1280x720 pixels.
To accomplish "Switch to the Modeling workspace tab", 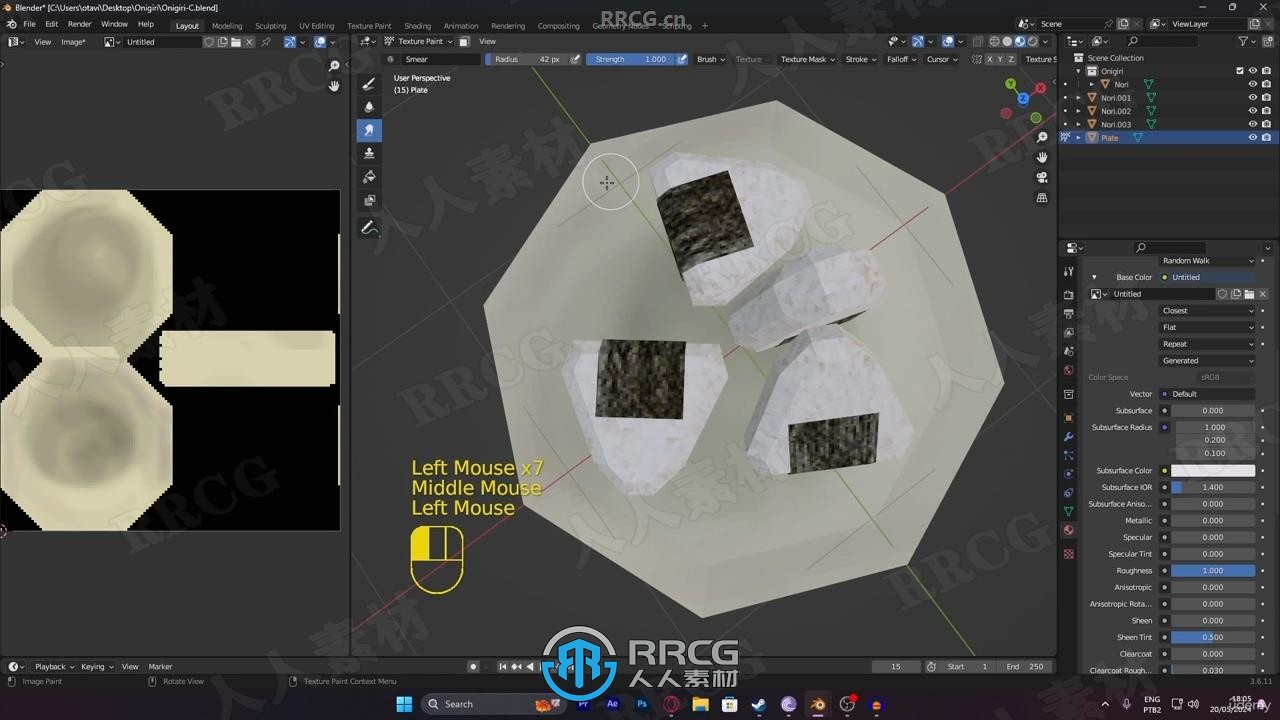I will point(227,25).
